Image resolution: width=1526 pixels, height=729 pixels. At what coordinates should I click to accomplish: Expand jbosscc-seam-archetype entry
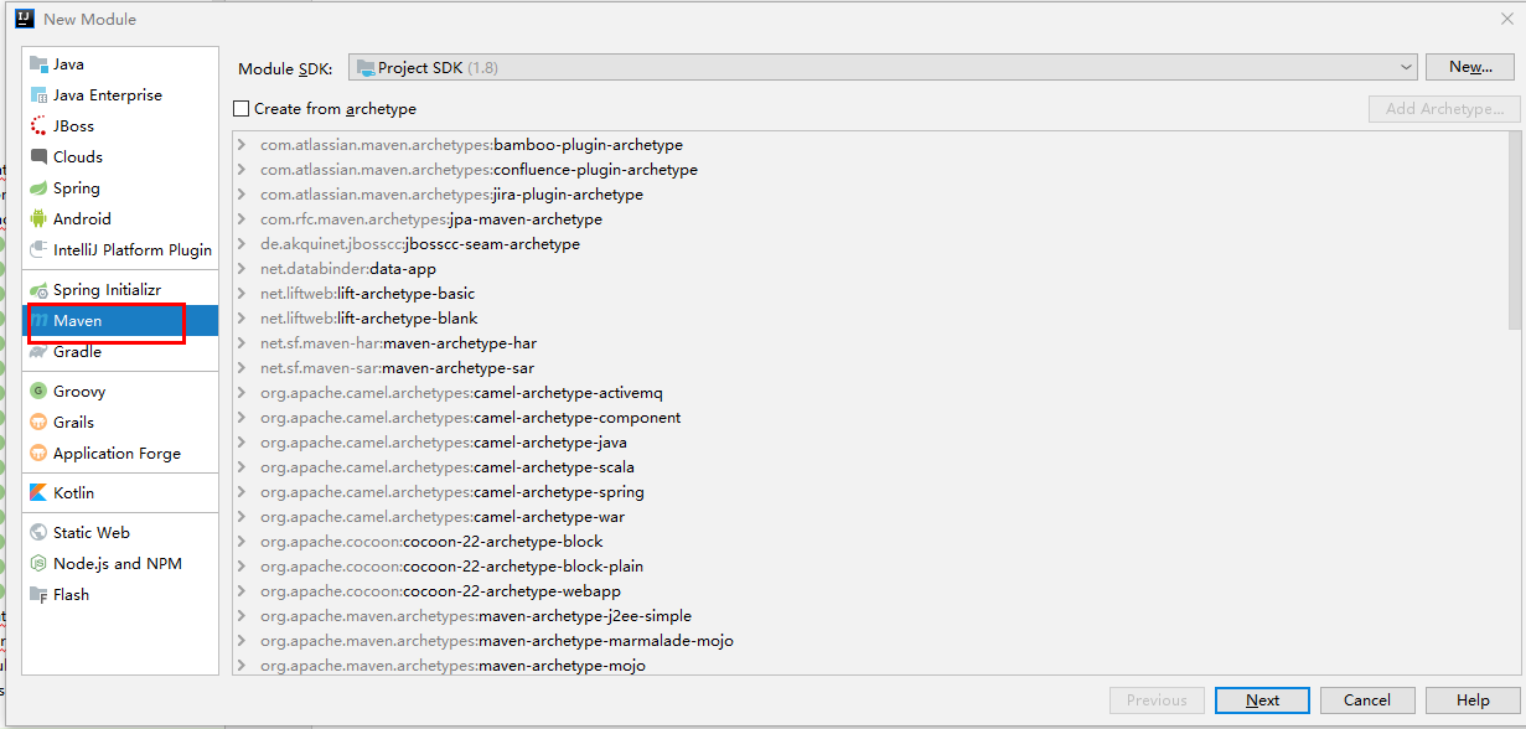242,244
